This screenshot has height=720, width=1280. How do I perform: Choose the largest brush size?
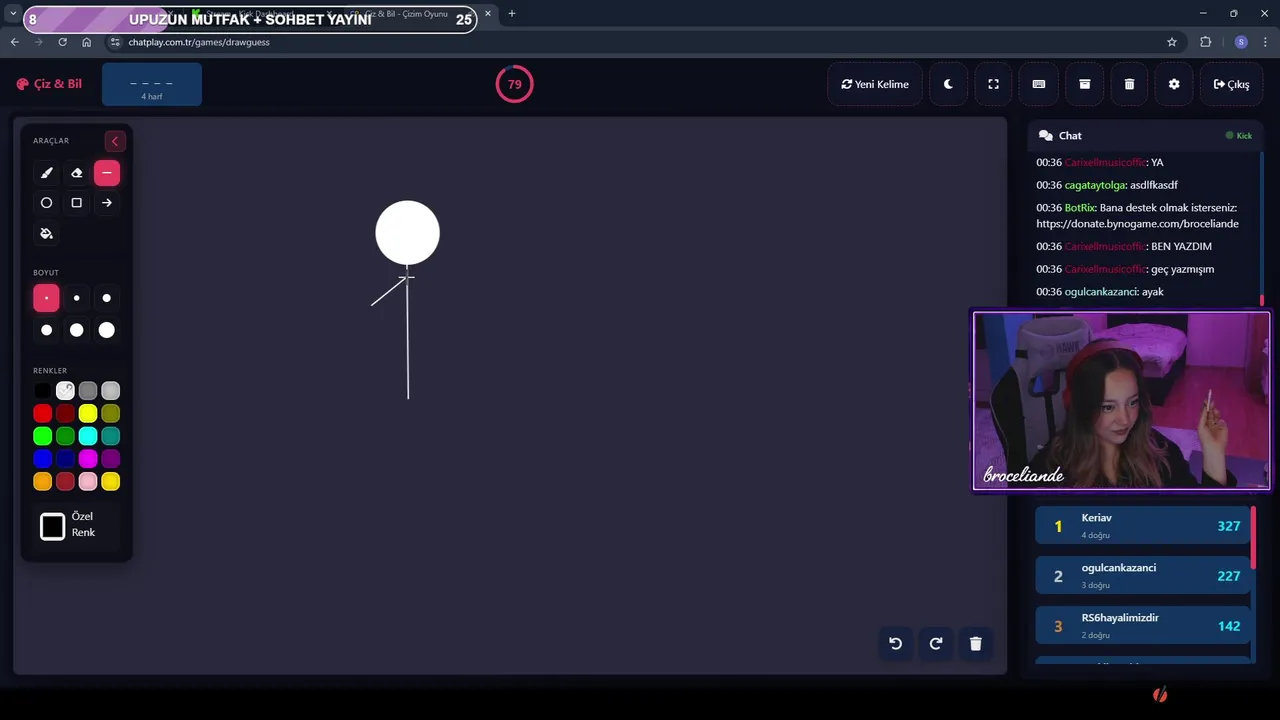[107, 330]
